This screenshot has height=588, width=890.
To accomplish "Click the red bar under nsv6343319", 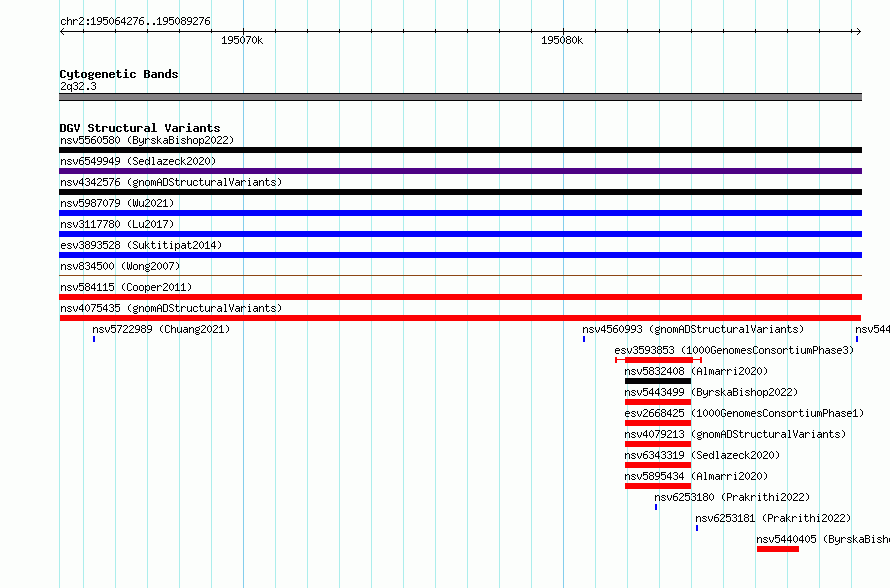I will pos(658,465).
